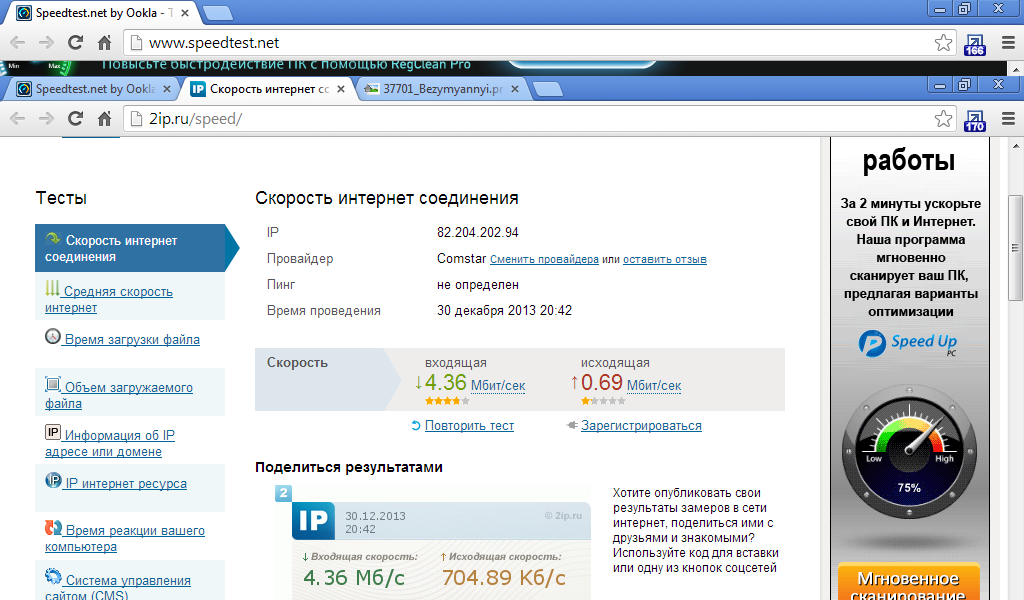The image size is (1024, 600).
Task: Click the page vertical scrollbar thumb
Action: pos(1016,248)
